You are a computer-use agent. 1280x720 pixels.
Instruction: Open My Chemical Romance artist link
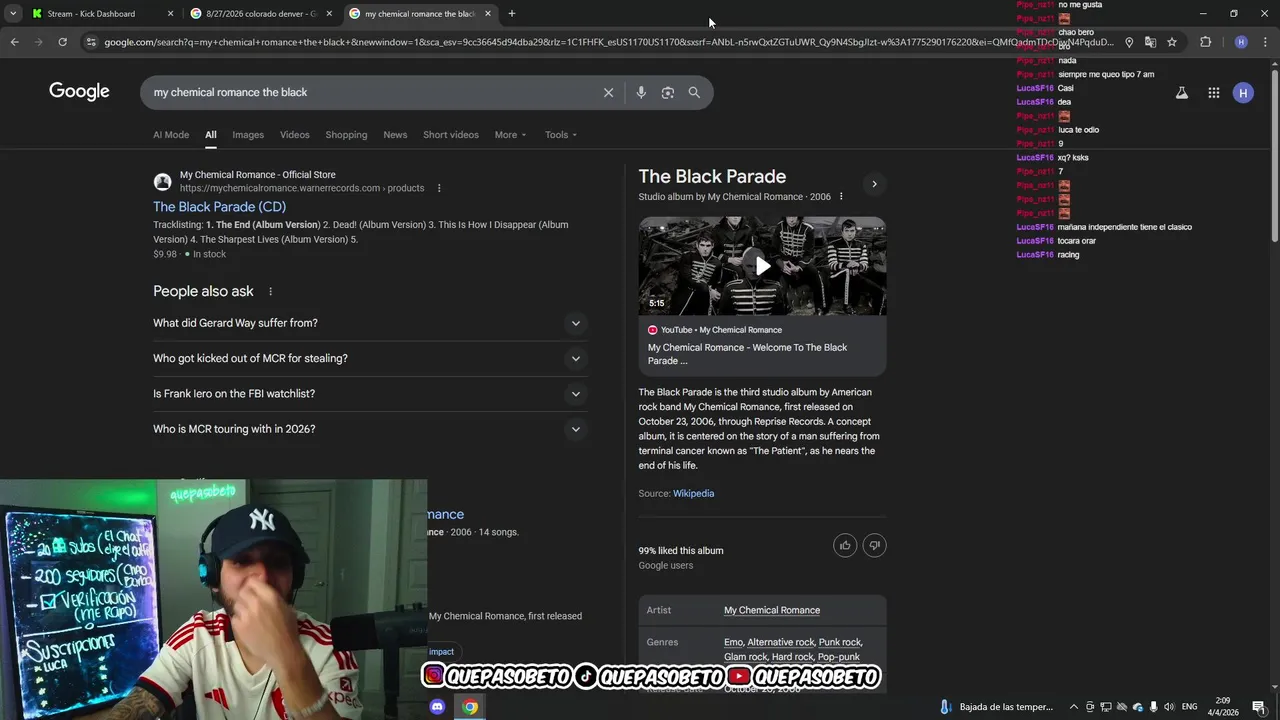click(772, 610)
